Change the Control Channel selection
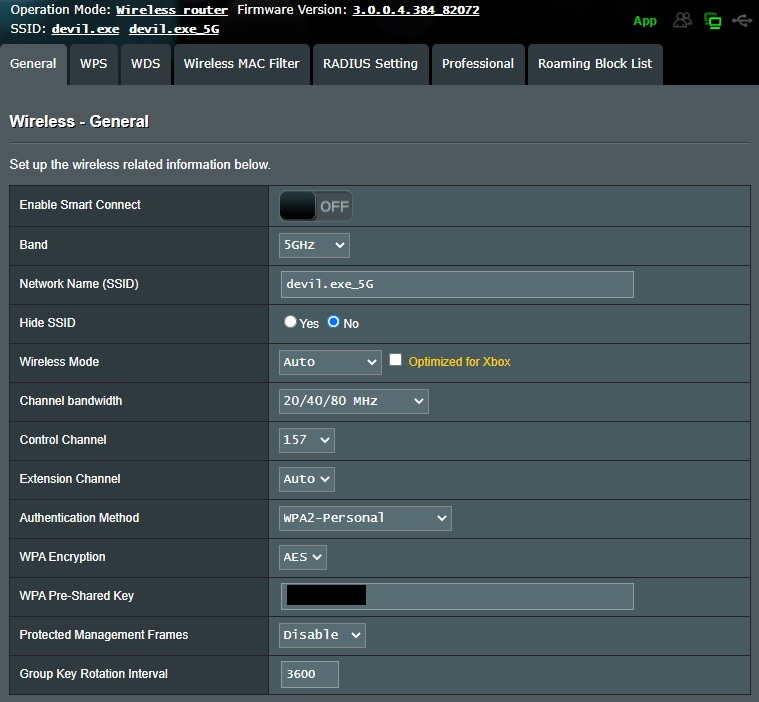Screen dimensions: 759x702 pos(307,440)
